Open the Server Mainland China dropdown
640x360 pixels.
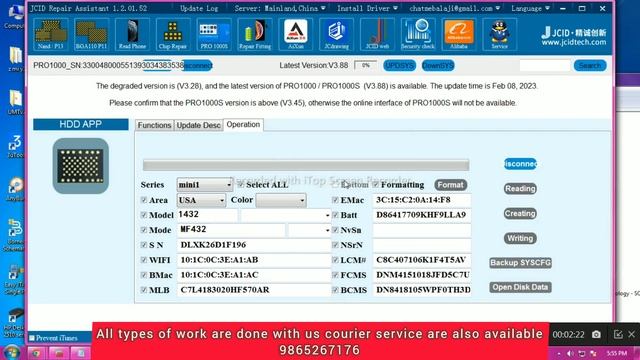tap(280, 8)
